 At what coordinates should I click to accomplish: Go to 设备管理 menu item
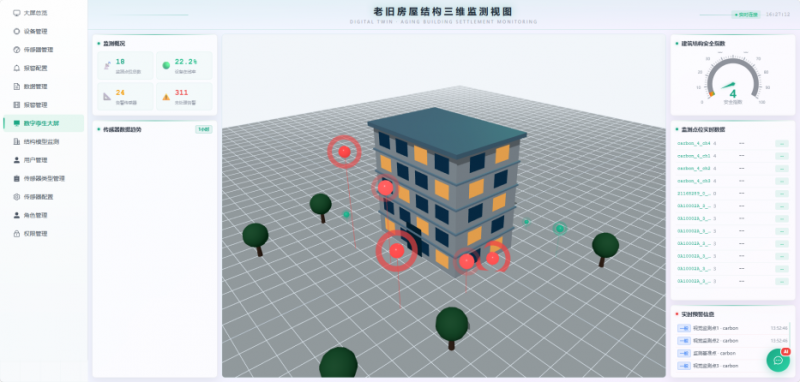coord(43,31)
